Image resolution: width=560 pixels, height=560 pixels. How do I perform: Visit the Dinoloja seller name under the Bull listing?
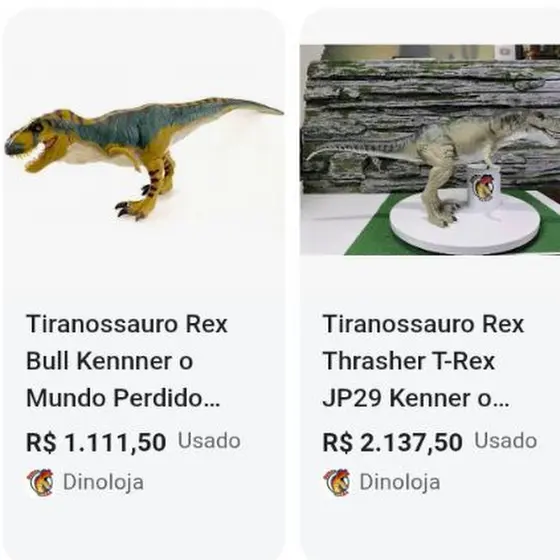(x=103, y=482)
